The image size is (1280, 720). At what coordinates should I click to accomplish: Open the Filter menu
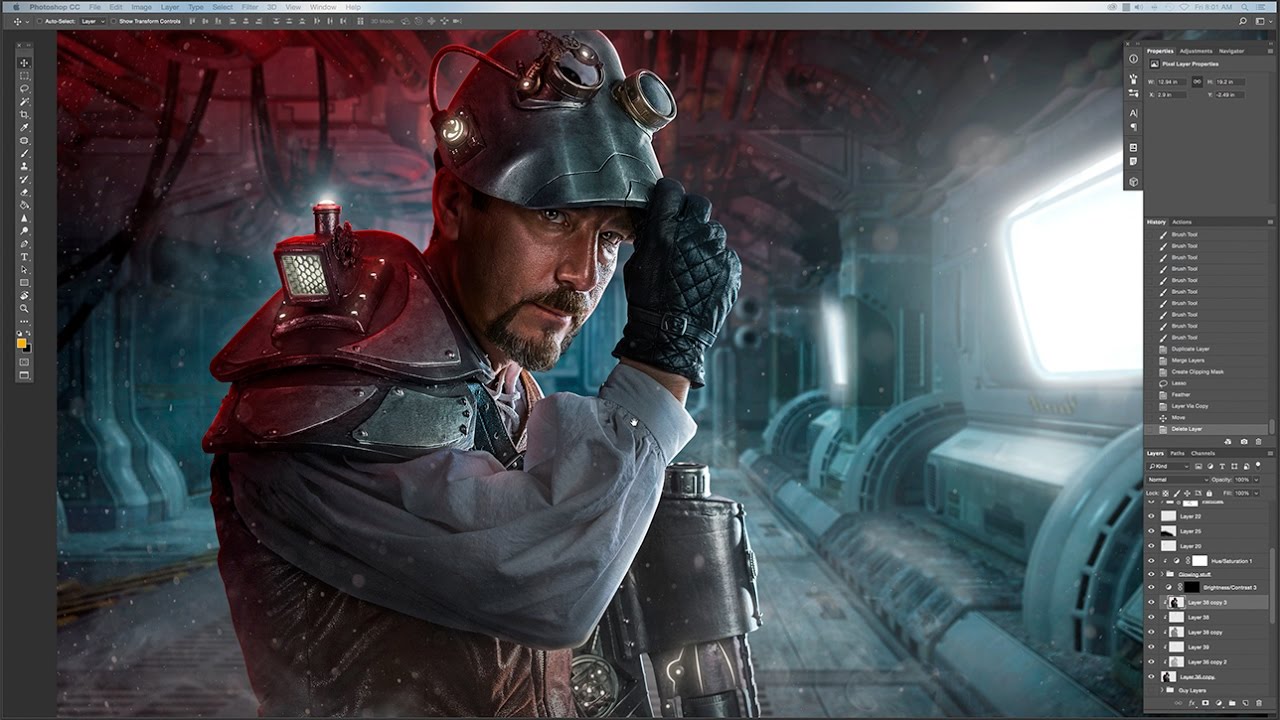click(249, 7)
